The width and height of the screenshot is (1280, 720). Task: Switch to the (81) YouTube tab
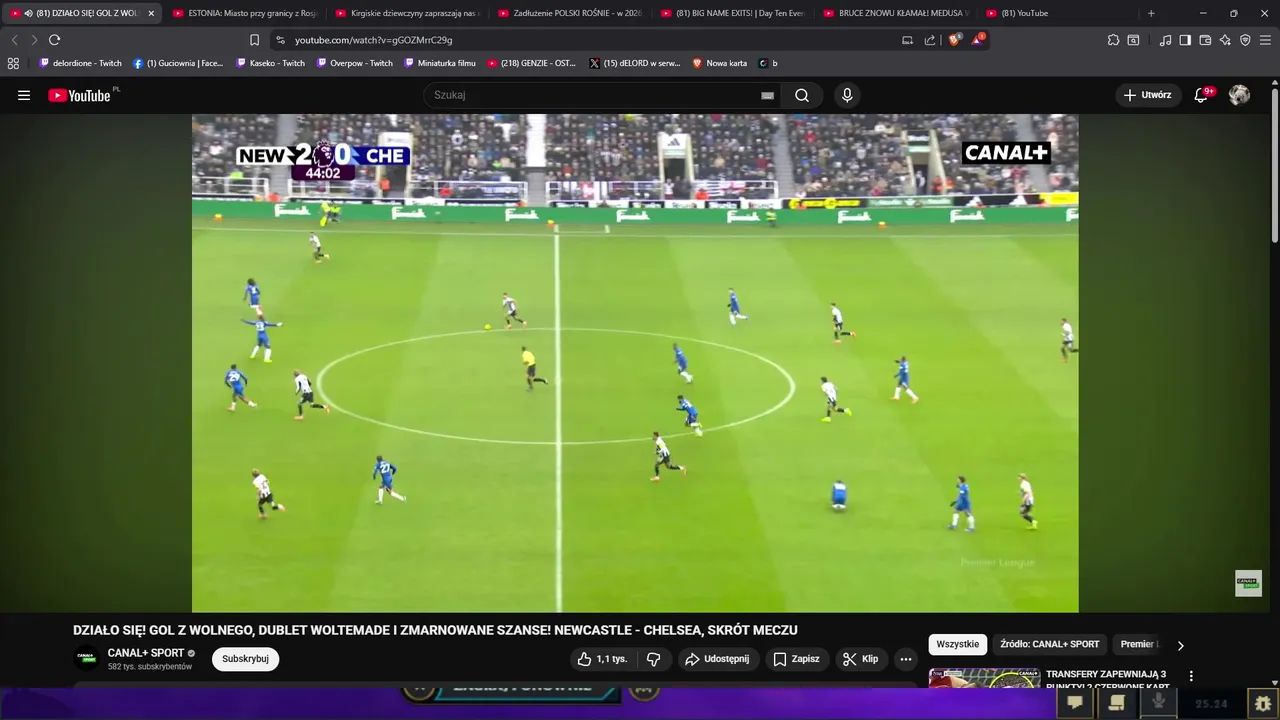click(1057, 13)
